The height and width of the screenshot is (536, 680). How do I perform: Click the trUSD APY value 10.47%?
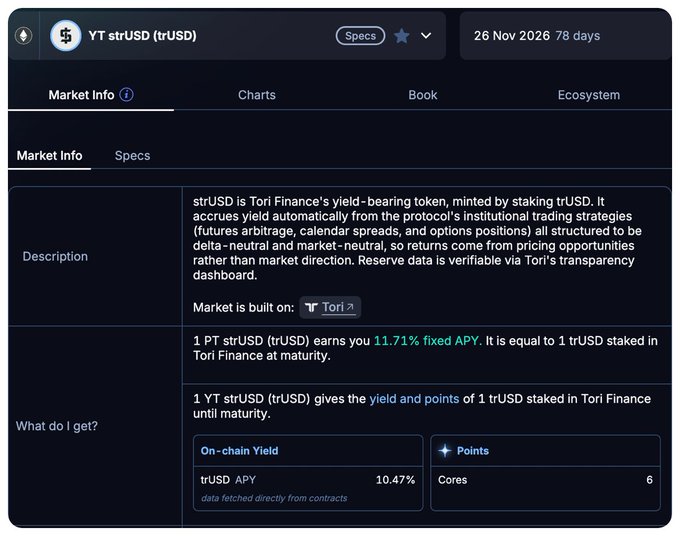[395, 480]
